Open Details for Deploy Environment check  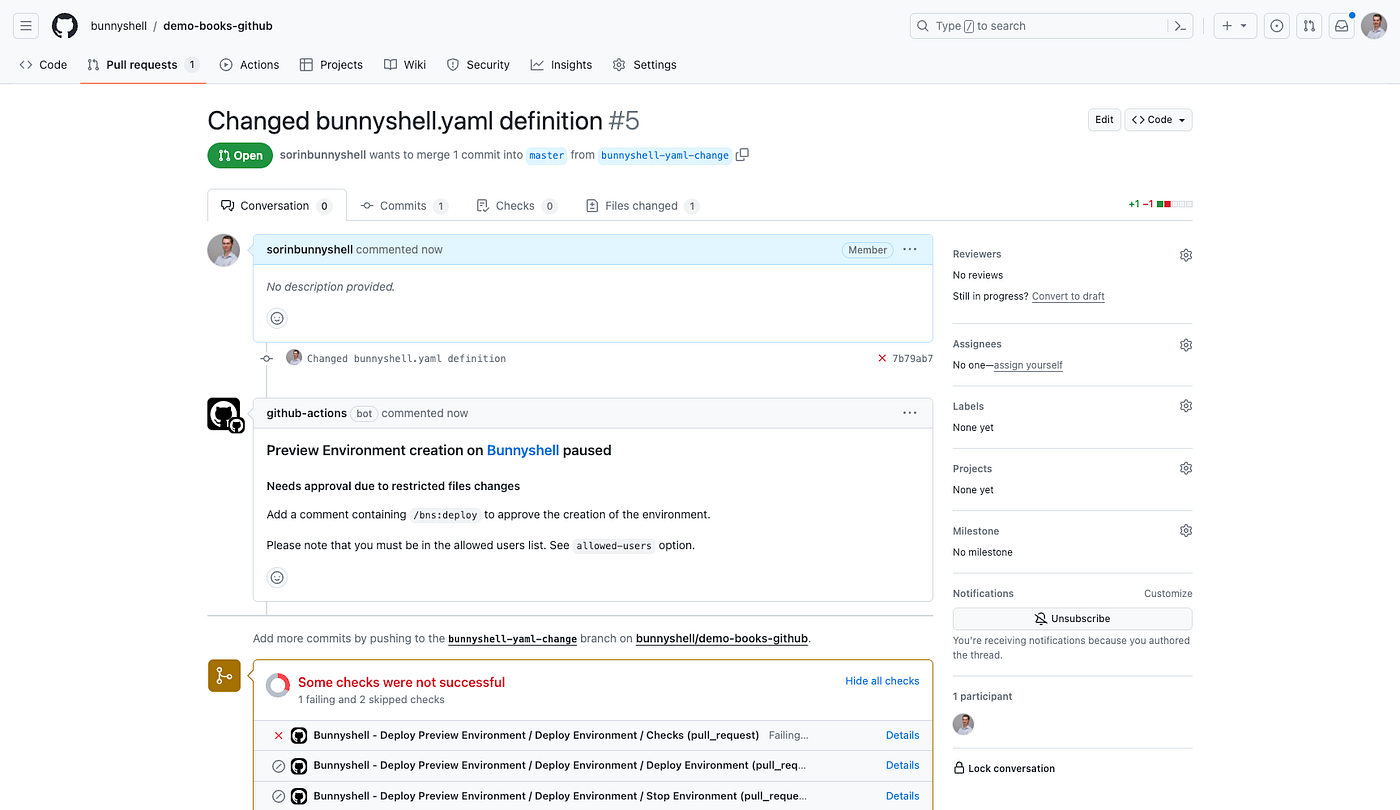(902, 766)
